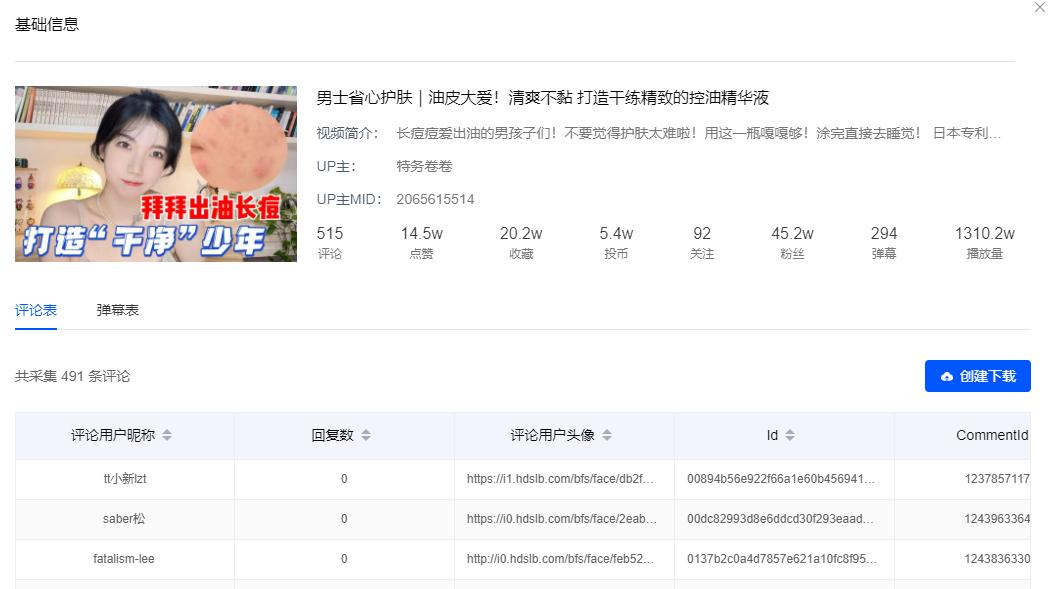Sort by 评论用户头像 column

609,435
